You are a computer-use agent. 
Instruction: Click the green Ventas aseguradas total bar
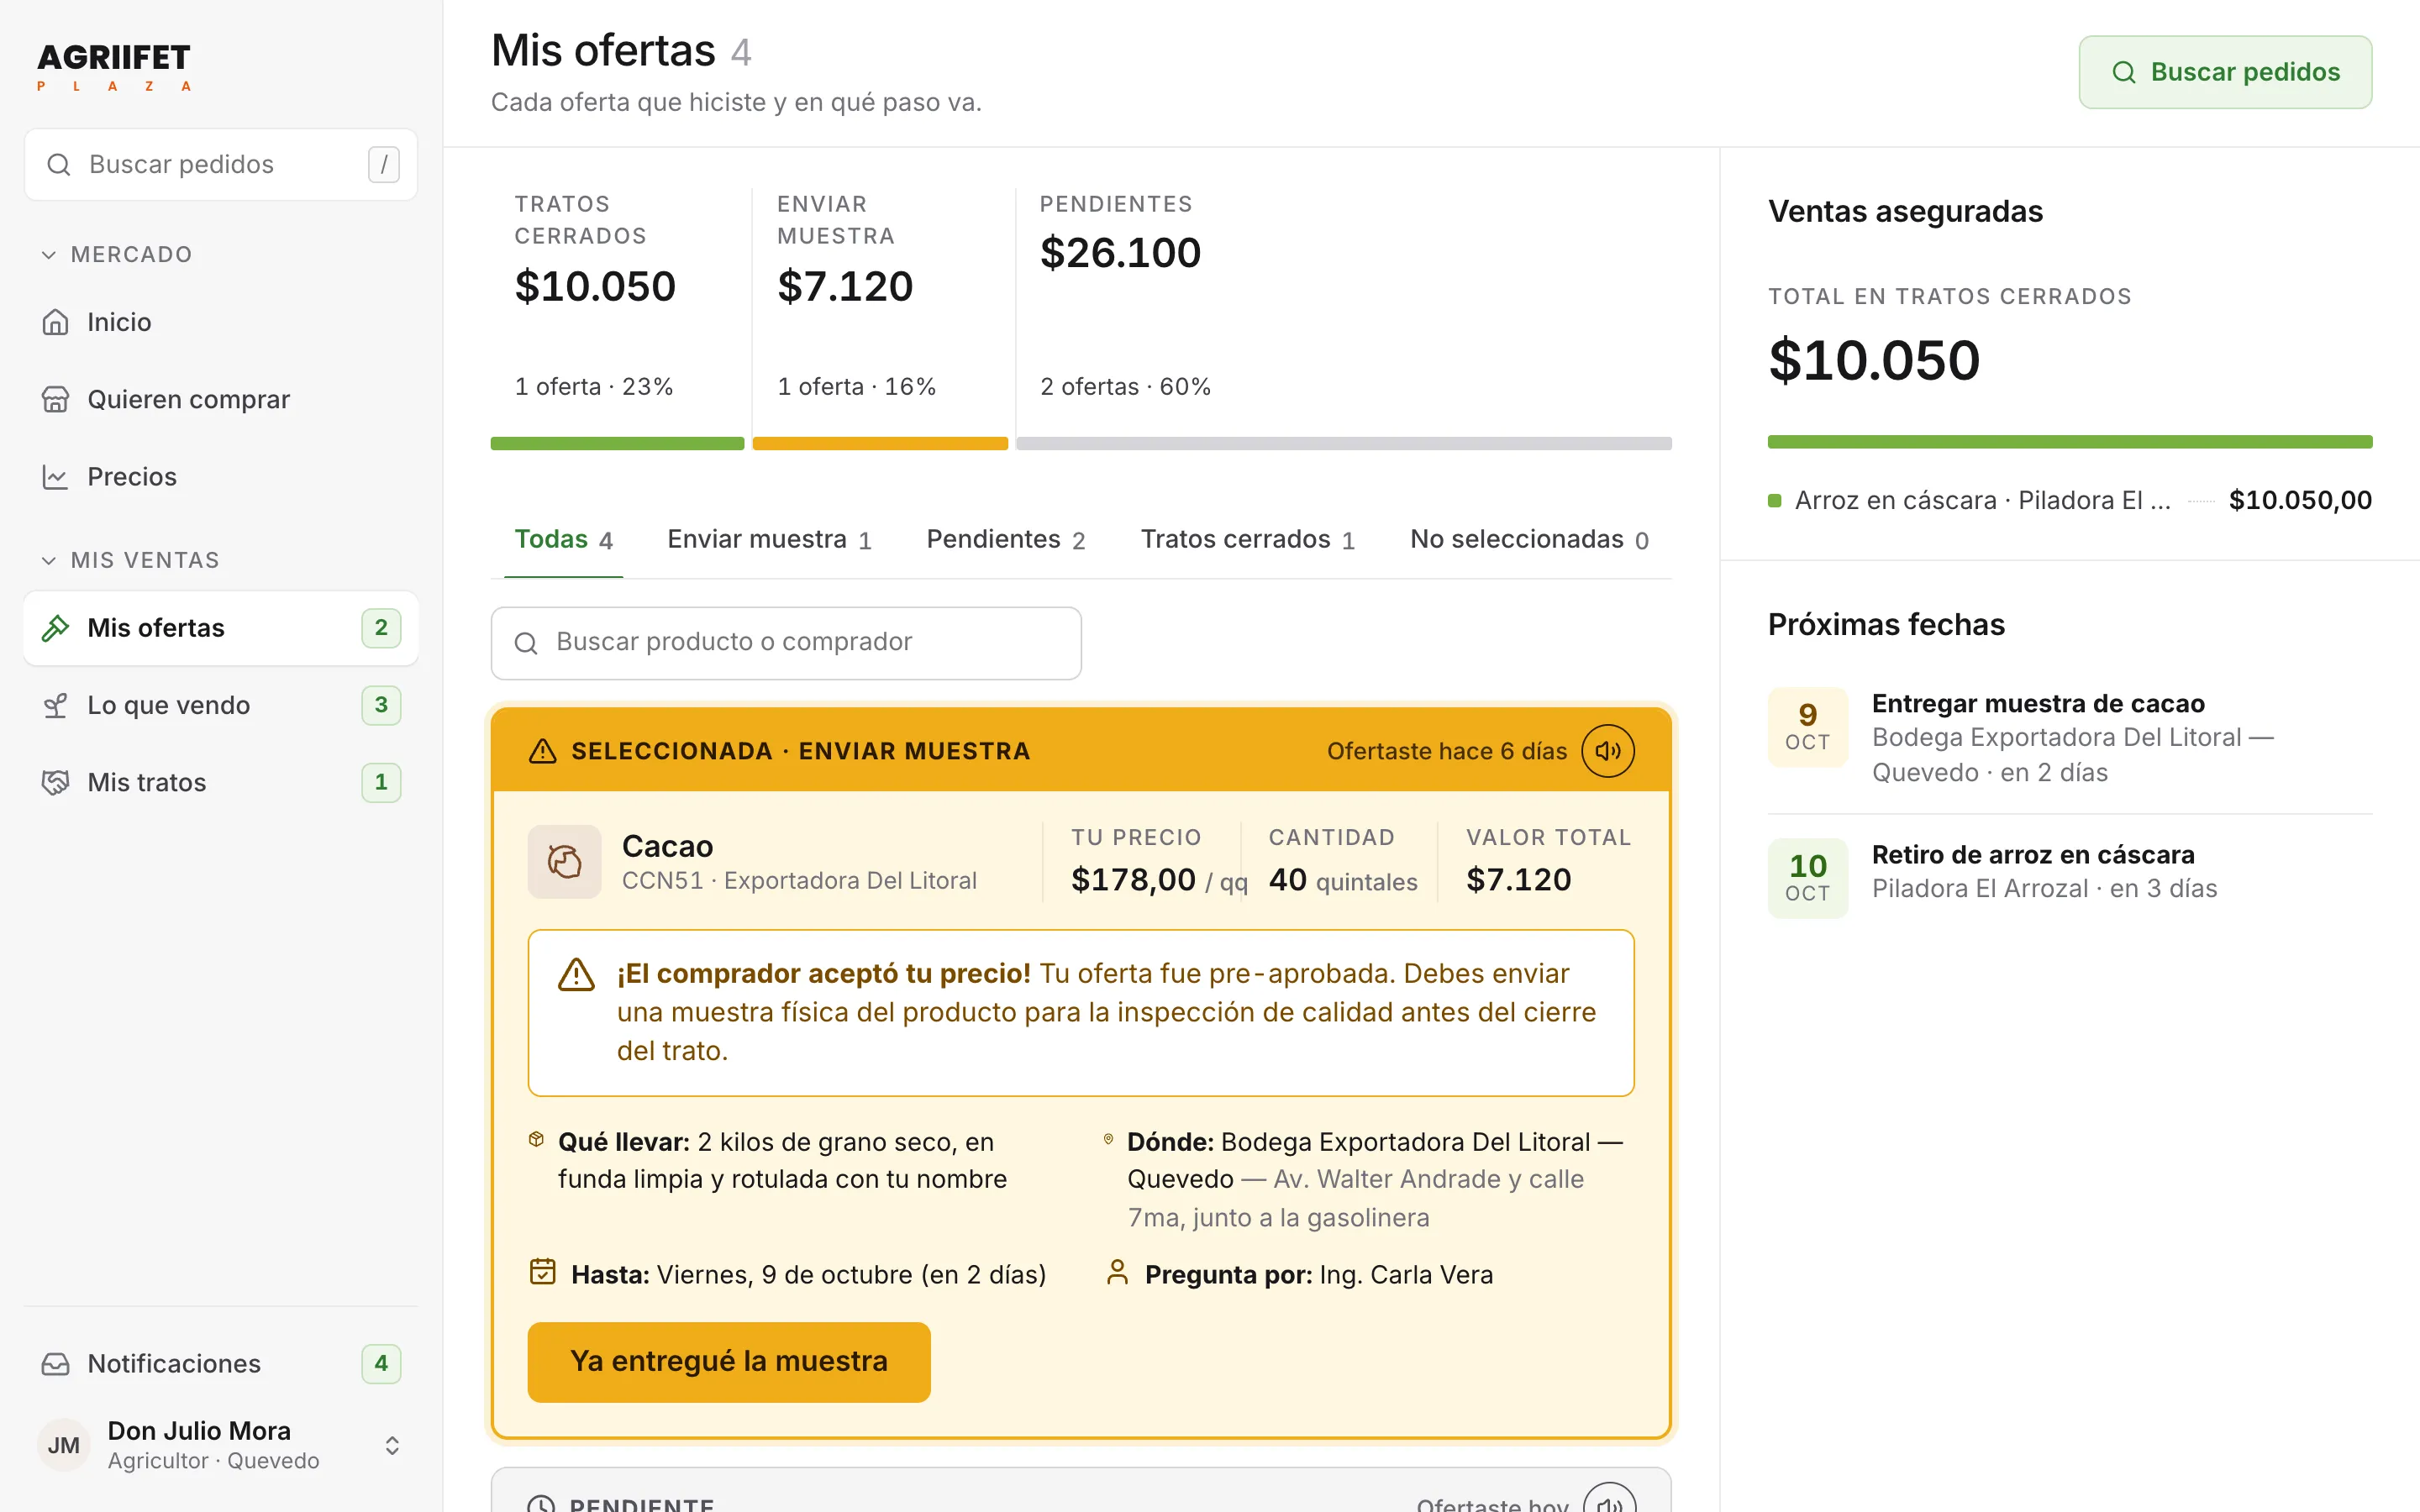(2070, 442)
